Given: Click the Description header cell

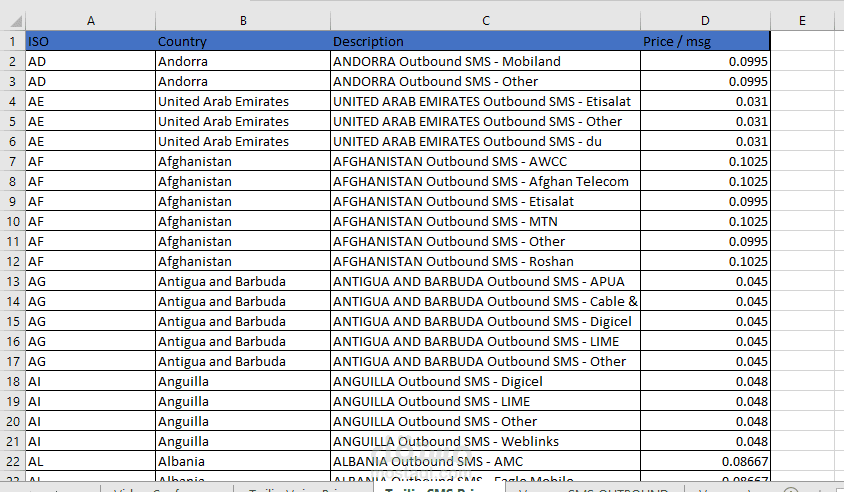Looking at the screenshot, I should [x=486, y=41].
